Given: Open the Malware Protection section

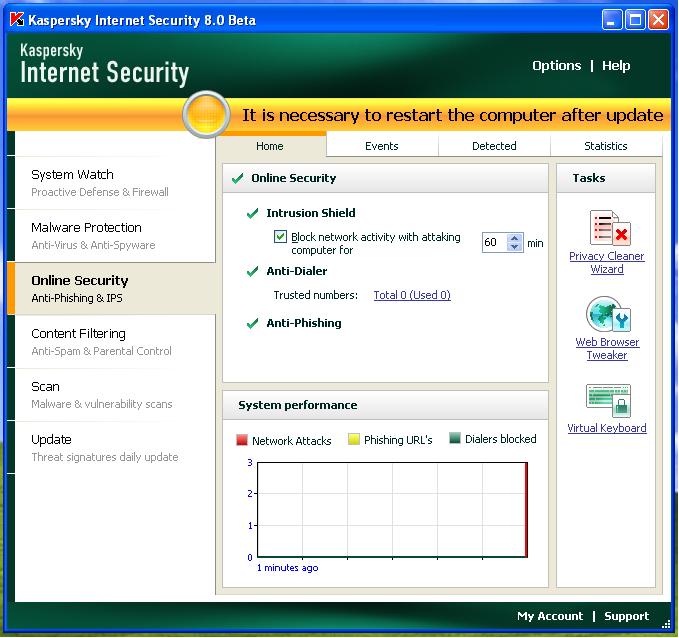Looking at the screenshot, I should pyautogui.click(x=115, y=236).
